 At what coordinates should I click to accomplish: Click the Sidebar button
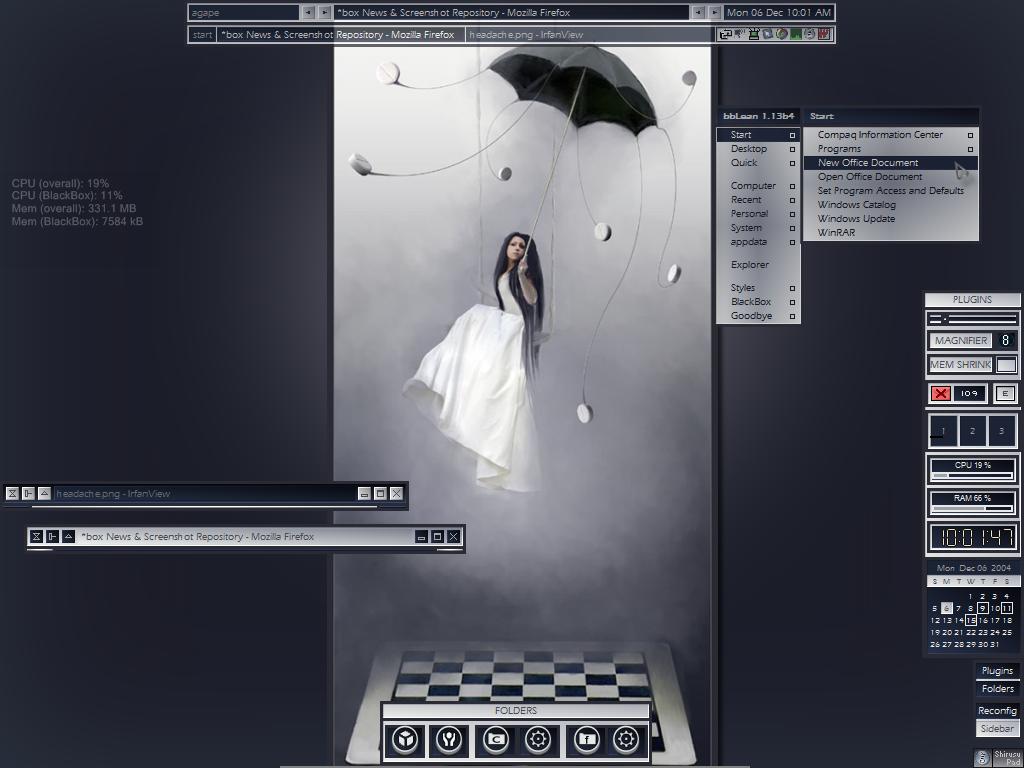pos(997,729)
